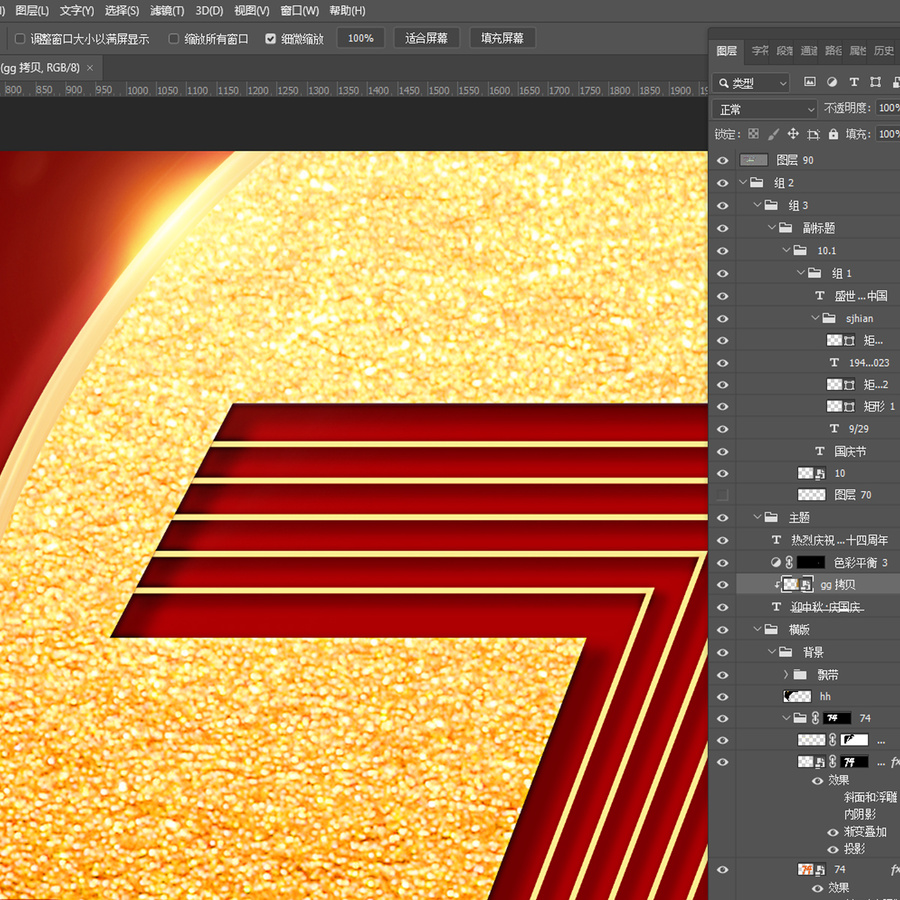
Task: Click T icon of 热烈庆祝 layer
Action: 777,540
